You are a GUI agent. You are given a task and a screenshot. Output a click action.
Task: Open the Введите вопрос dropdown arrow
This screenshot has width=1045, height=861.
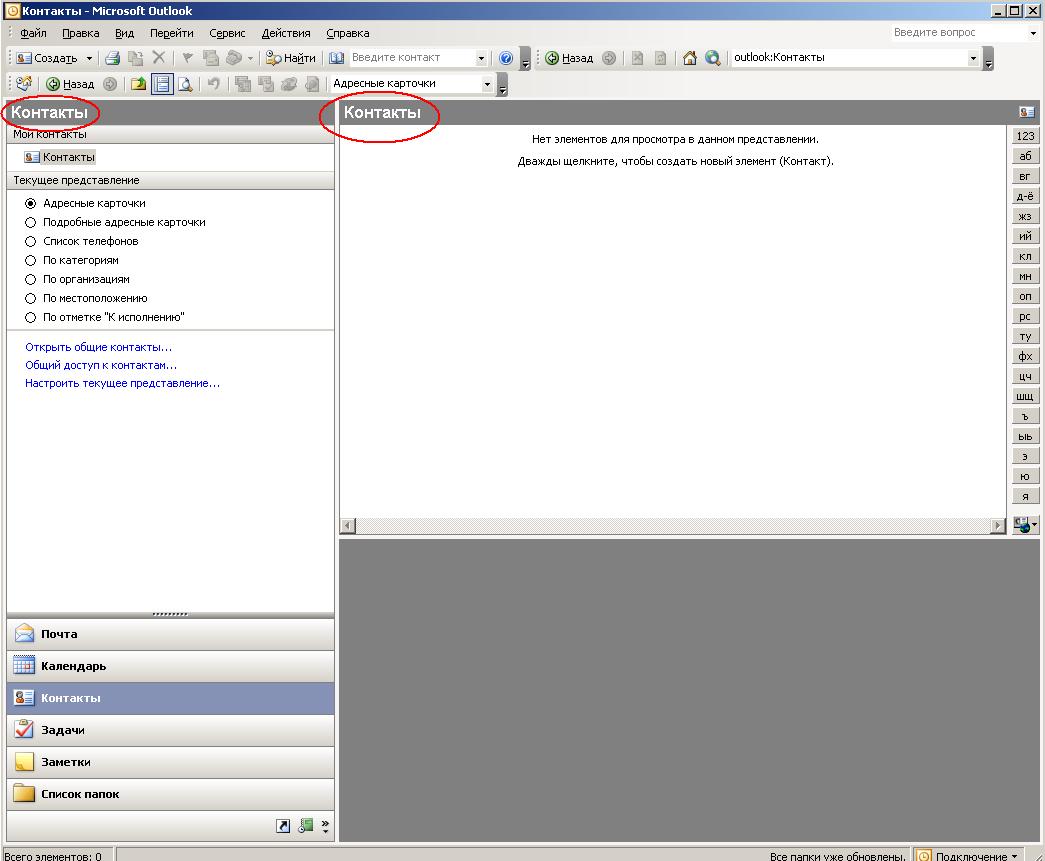1034,33
